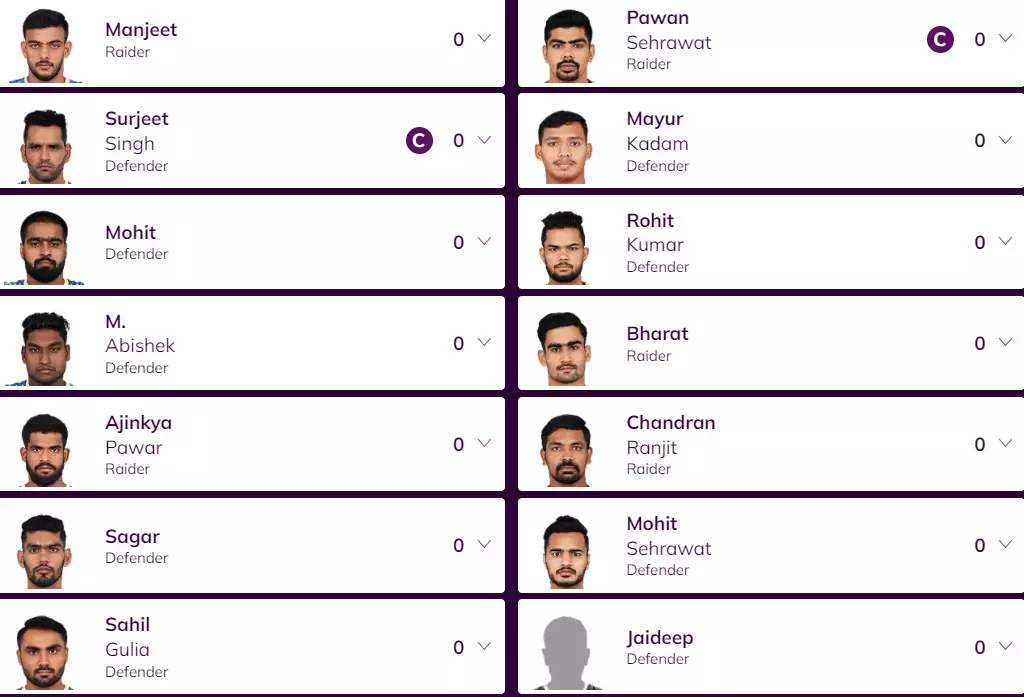1024x697 pixels.
Task: Expand Bharat's raider stats arrow
Action: click(x=1006, y=343)
